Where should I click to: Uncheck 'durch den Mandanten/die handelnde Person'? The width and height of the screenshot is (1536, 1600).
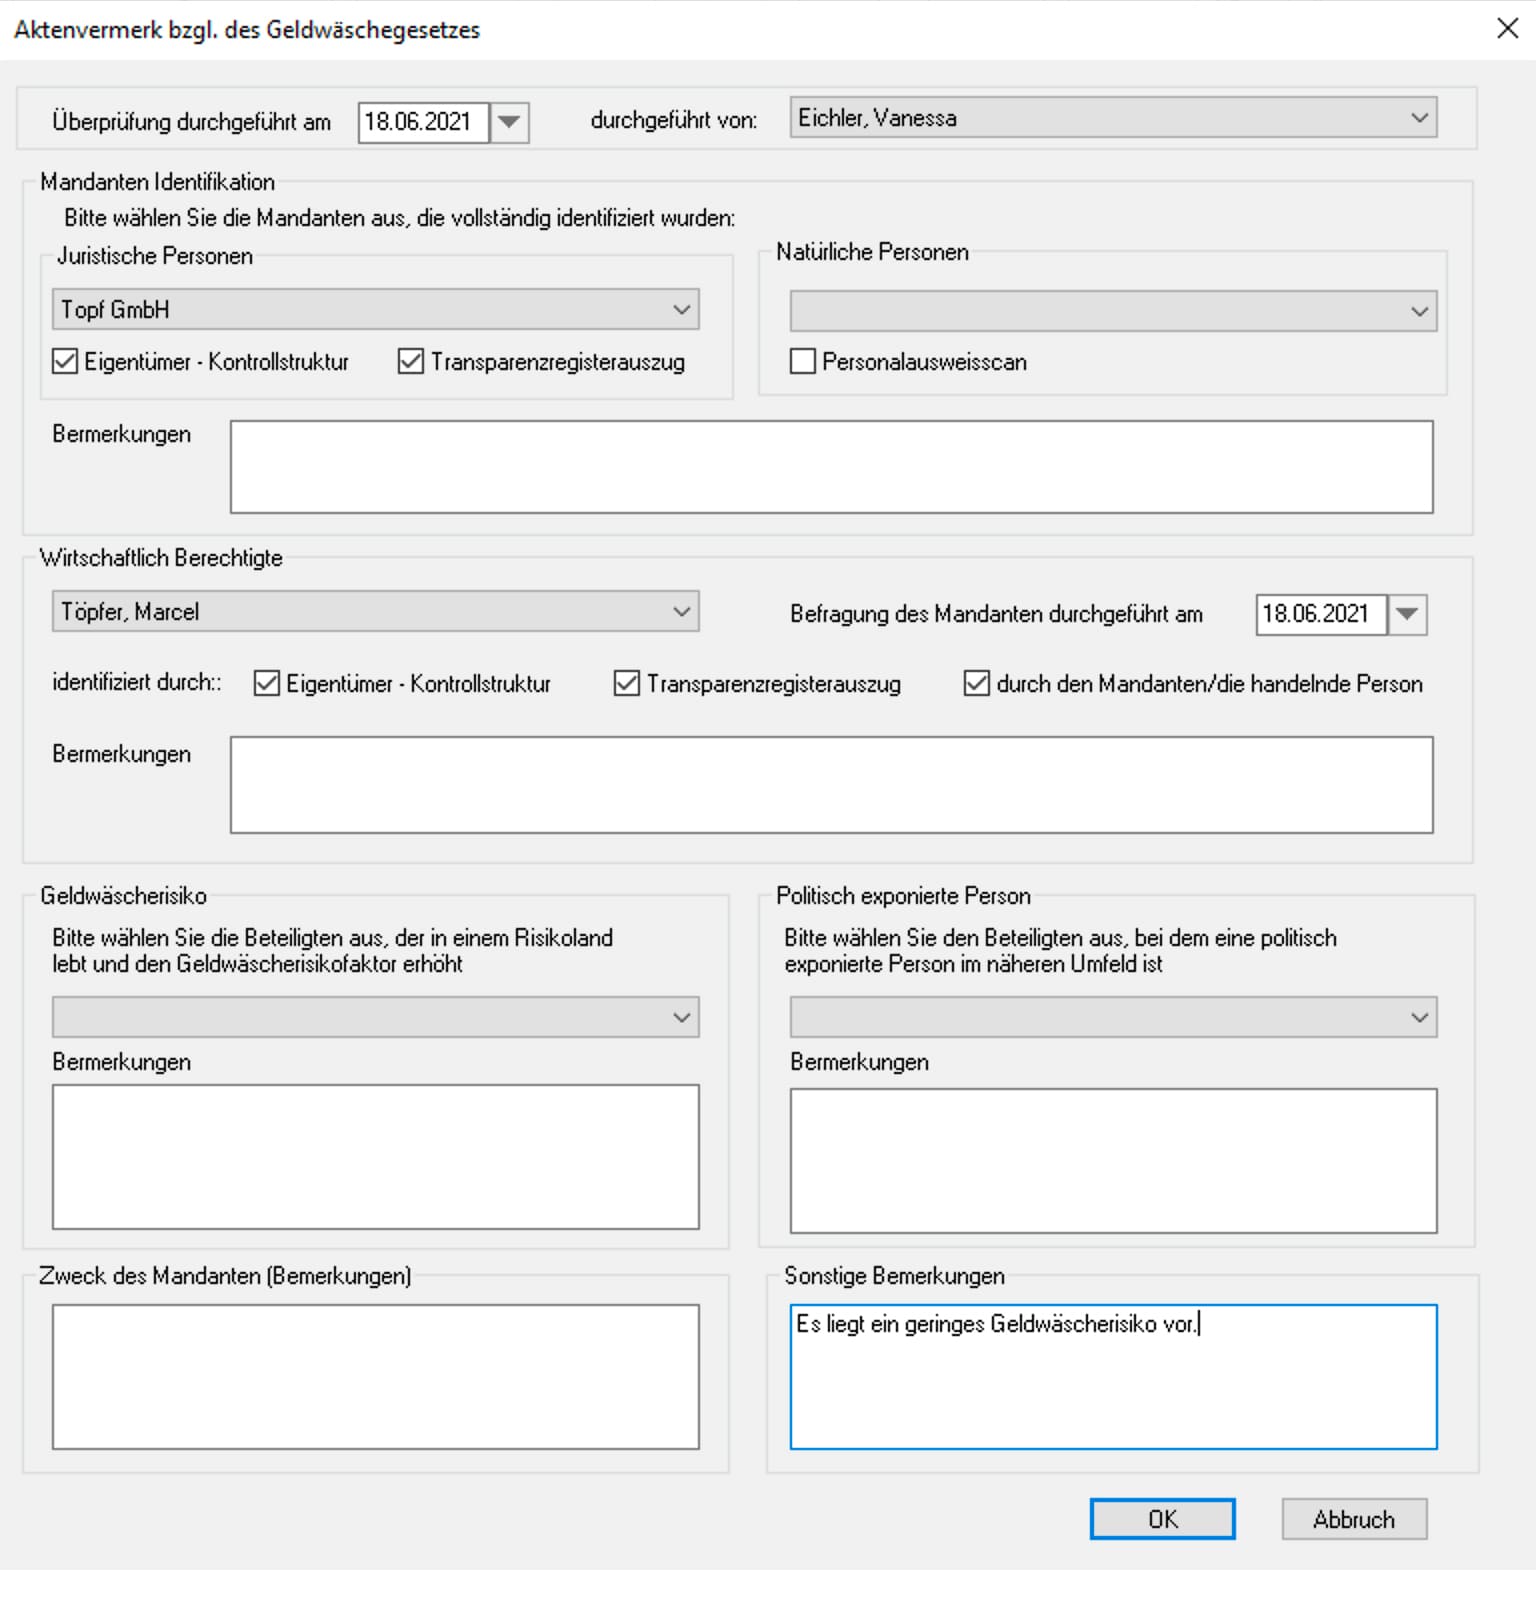pyautogui.click(x=976, y=684)
